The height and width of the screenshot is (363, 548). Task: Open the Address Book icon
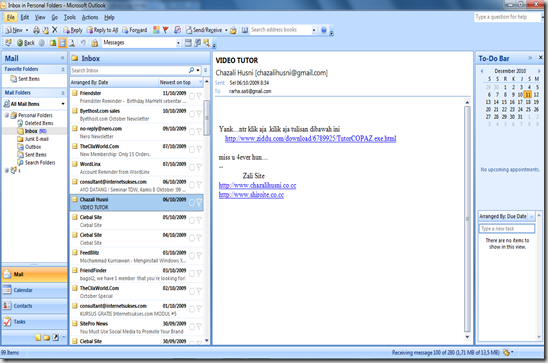[245, 30]
